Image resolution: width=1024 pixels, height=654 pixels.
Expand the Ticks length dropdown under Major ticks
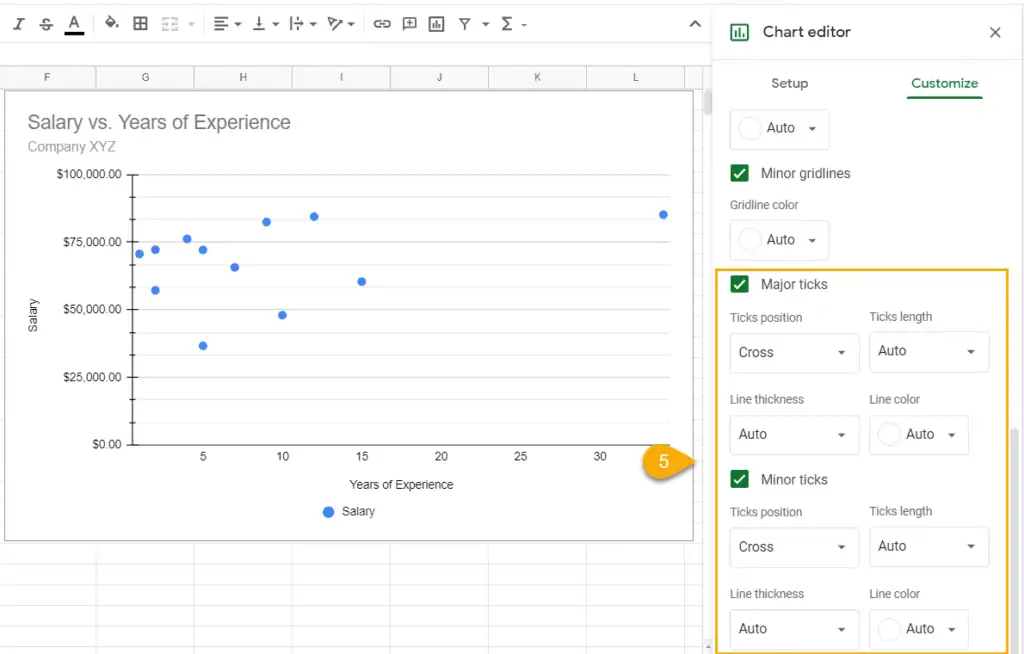tap(928, 352)
